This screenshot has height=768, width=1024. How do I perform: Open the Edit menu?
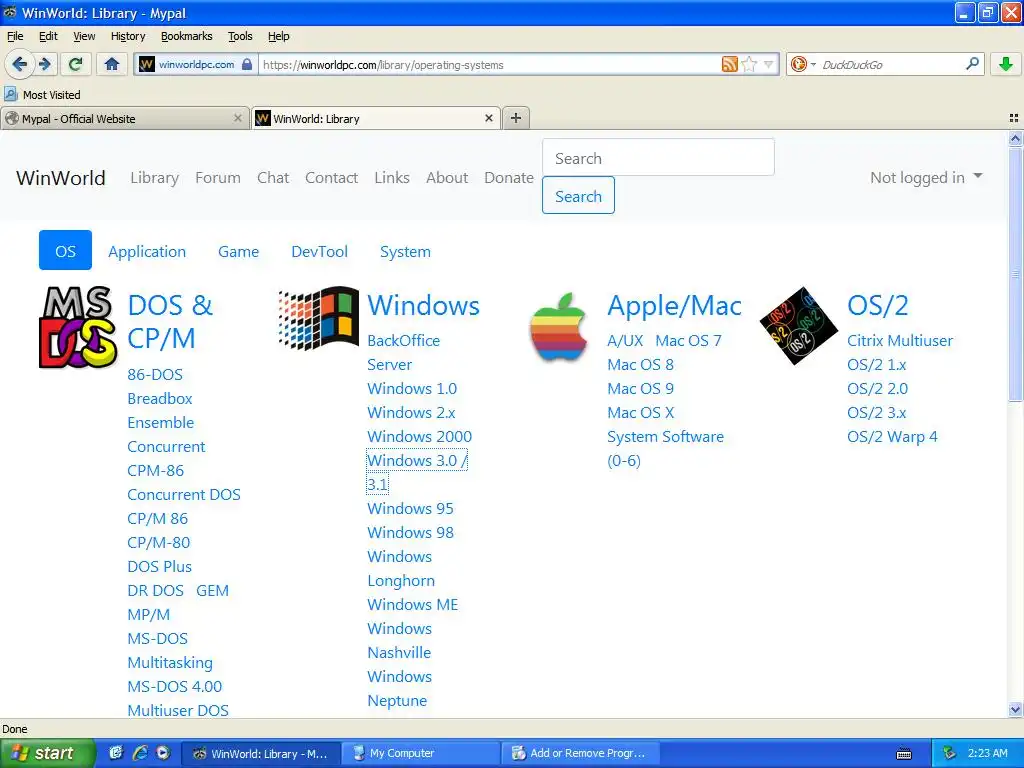click(x=48, y=36)
